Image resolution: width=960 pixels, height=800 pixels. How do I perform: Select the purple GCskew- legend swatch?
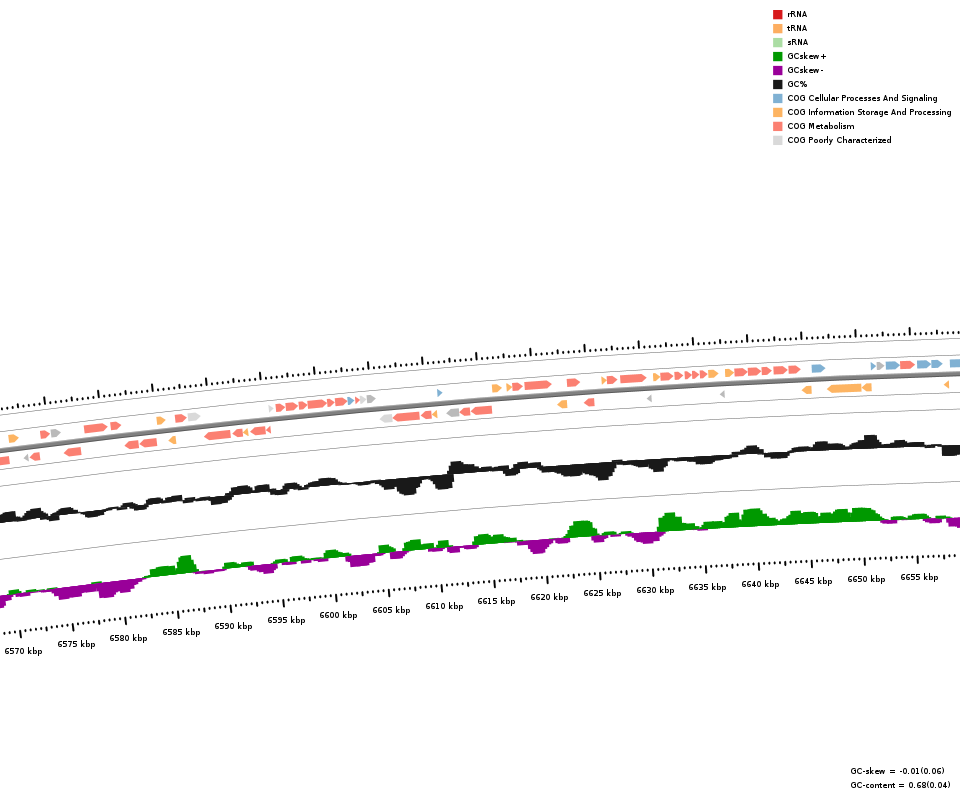(x=777, y=70)
